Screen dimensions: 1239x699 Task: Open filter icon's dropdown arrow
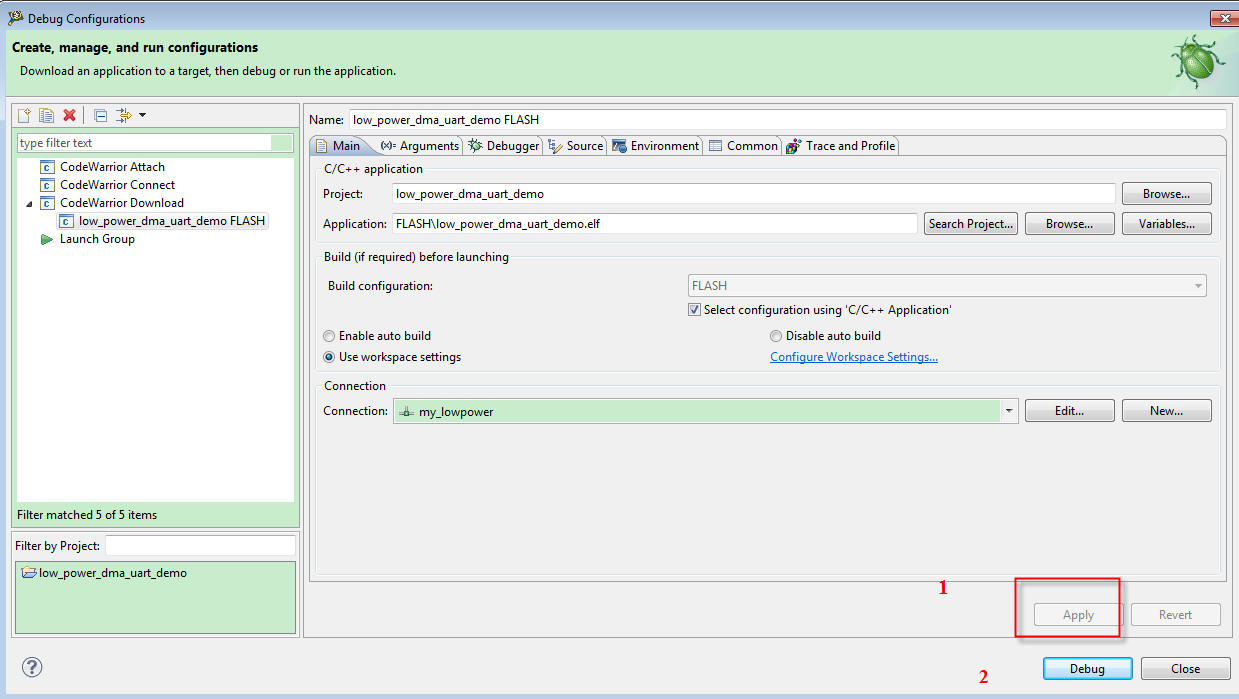click(x=142, y=116)
